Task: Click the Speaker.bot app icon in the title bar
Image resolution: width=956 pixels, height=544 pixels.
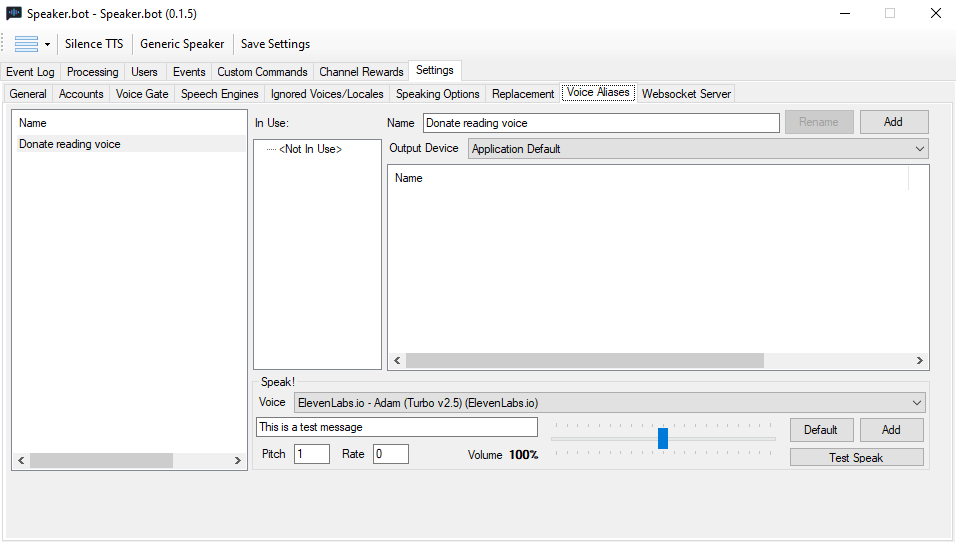Action: click(14, 14)
